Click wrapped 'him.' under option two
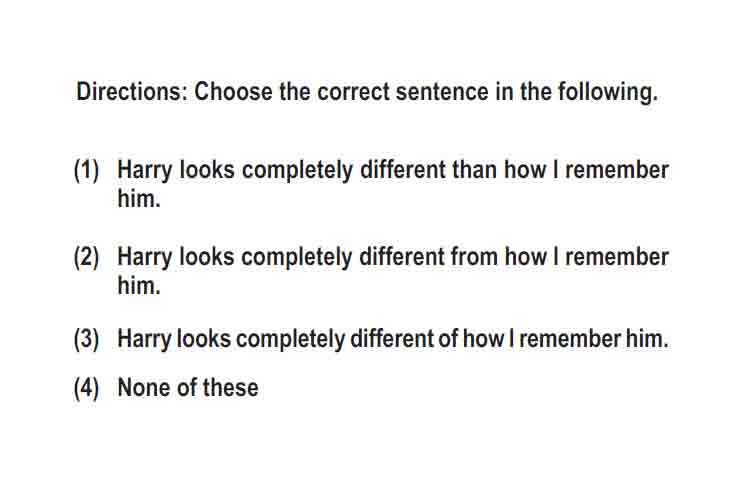Image resolution: width=750 pixels, height=500 pixels. click(139, 286)
